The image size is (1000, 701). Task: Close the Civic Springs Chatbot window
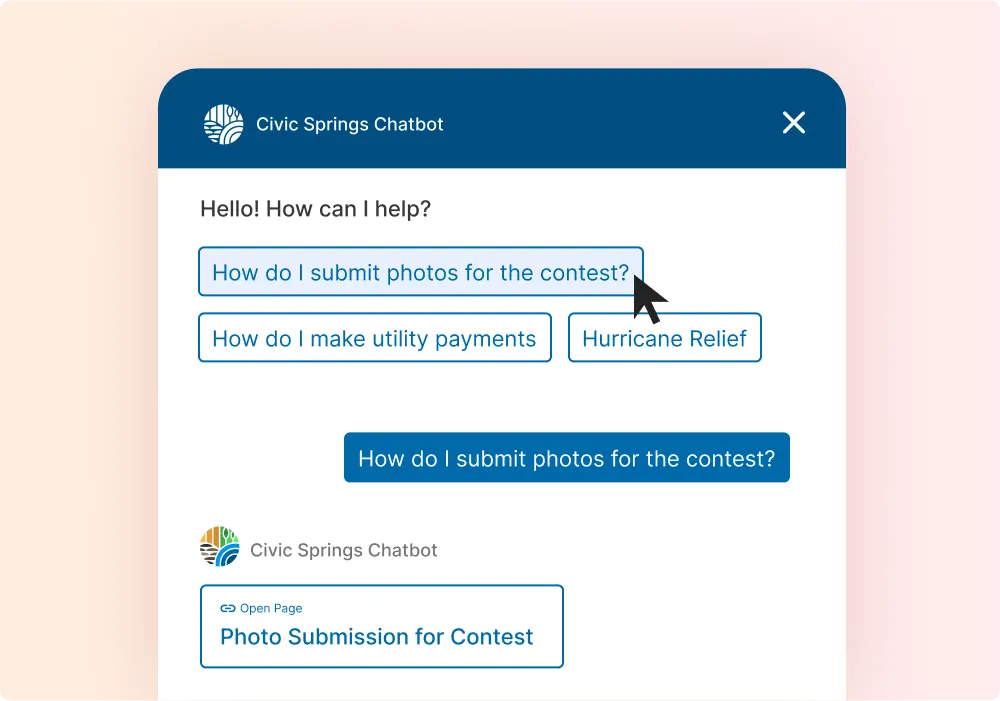794,123
